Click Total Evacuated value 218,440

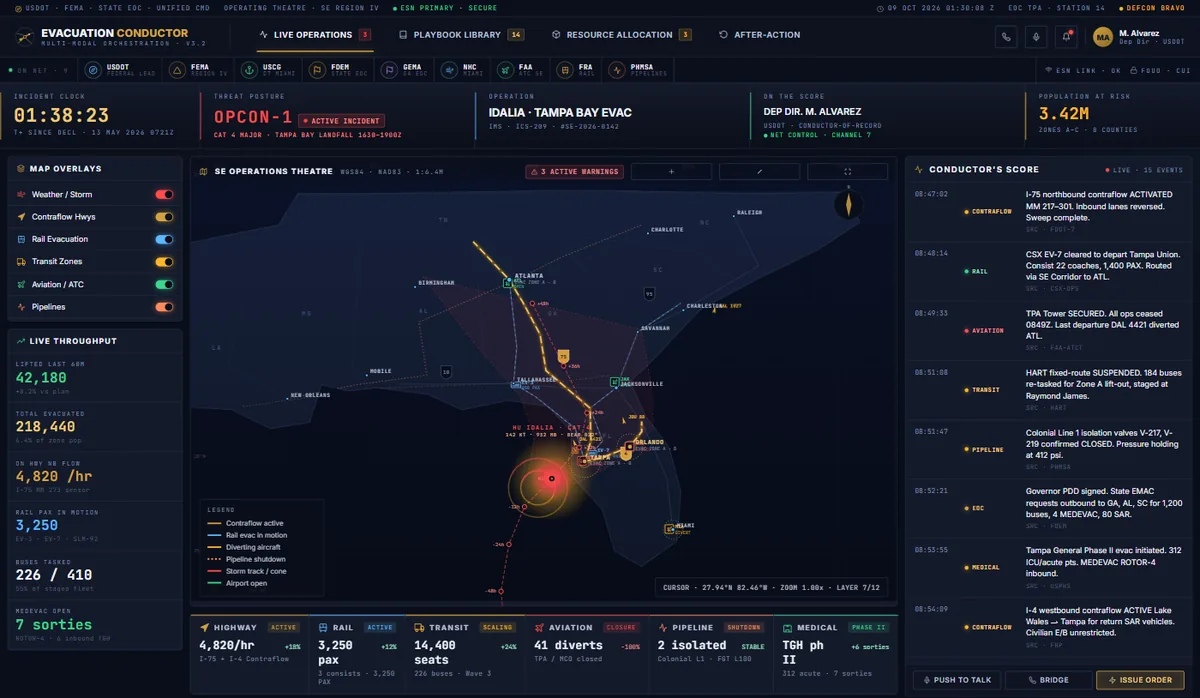[x=47, y=427]
